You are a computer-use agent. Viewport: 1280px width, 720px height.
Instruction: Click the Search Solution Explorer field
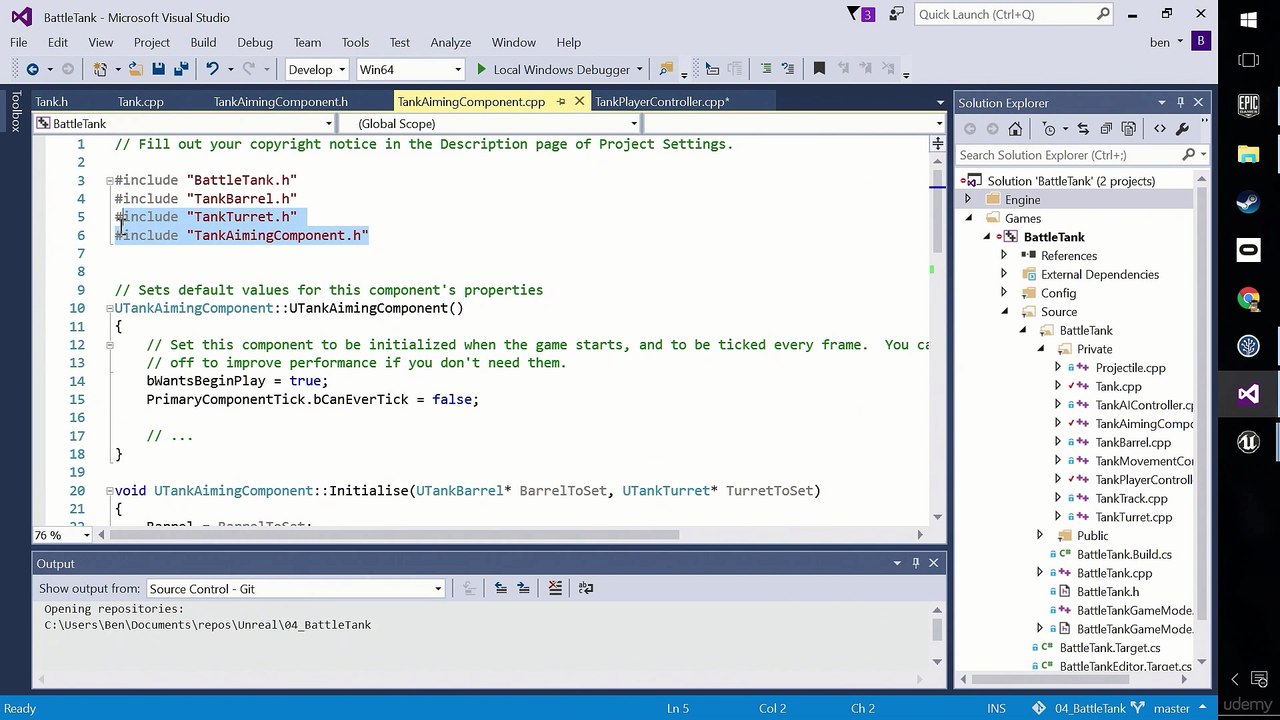[1067, 155]
